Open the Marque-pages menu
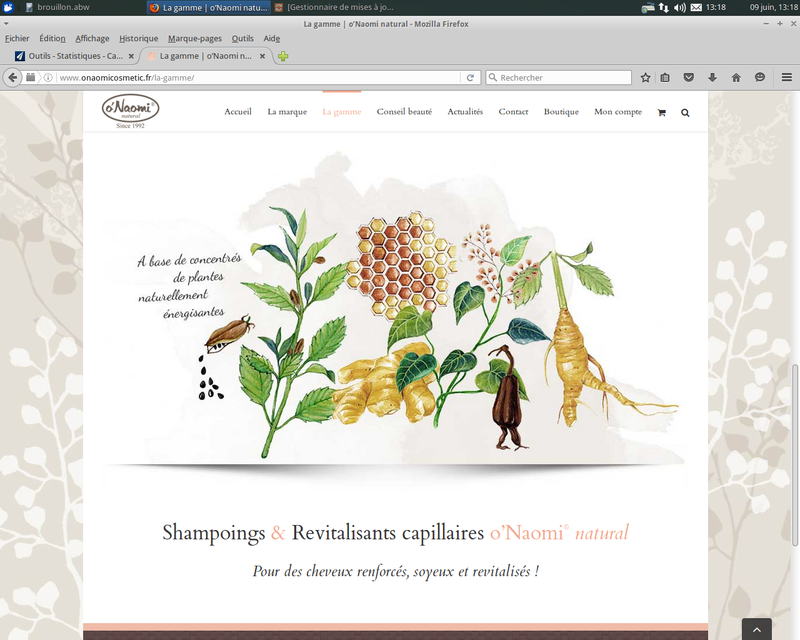 click(x=195, y=38)
